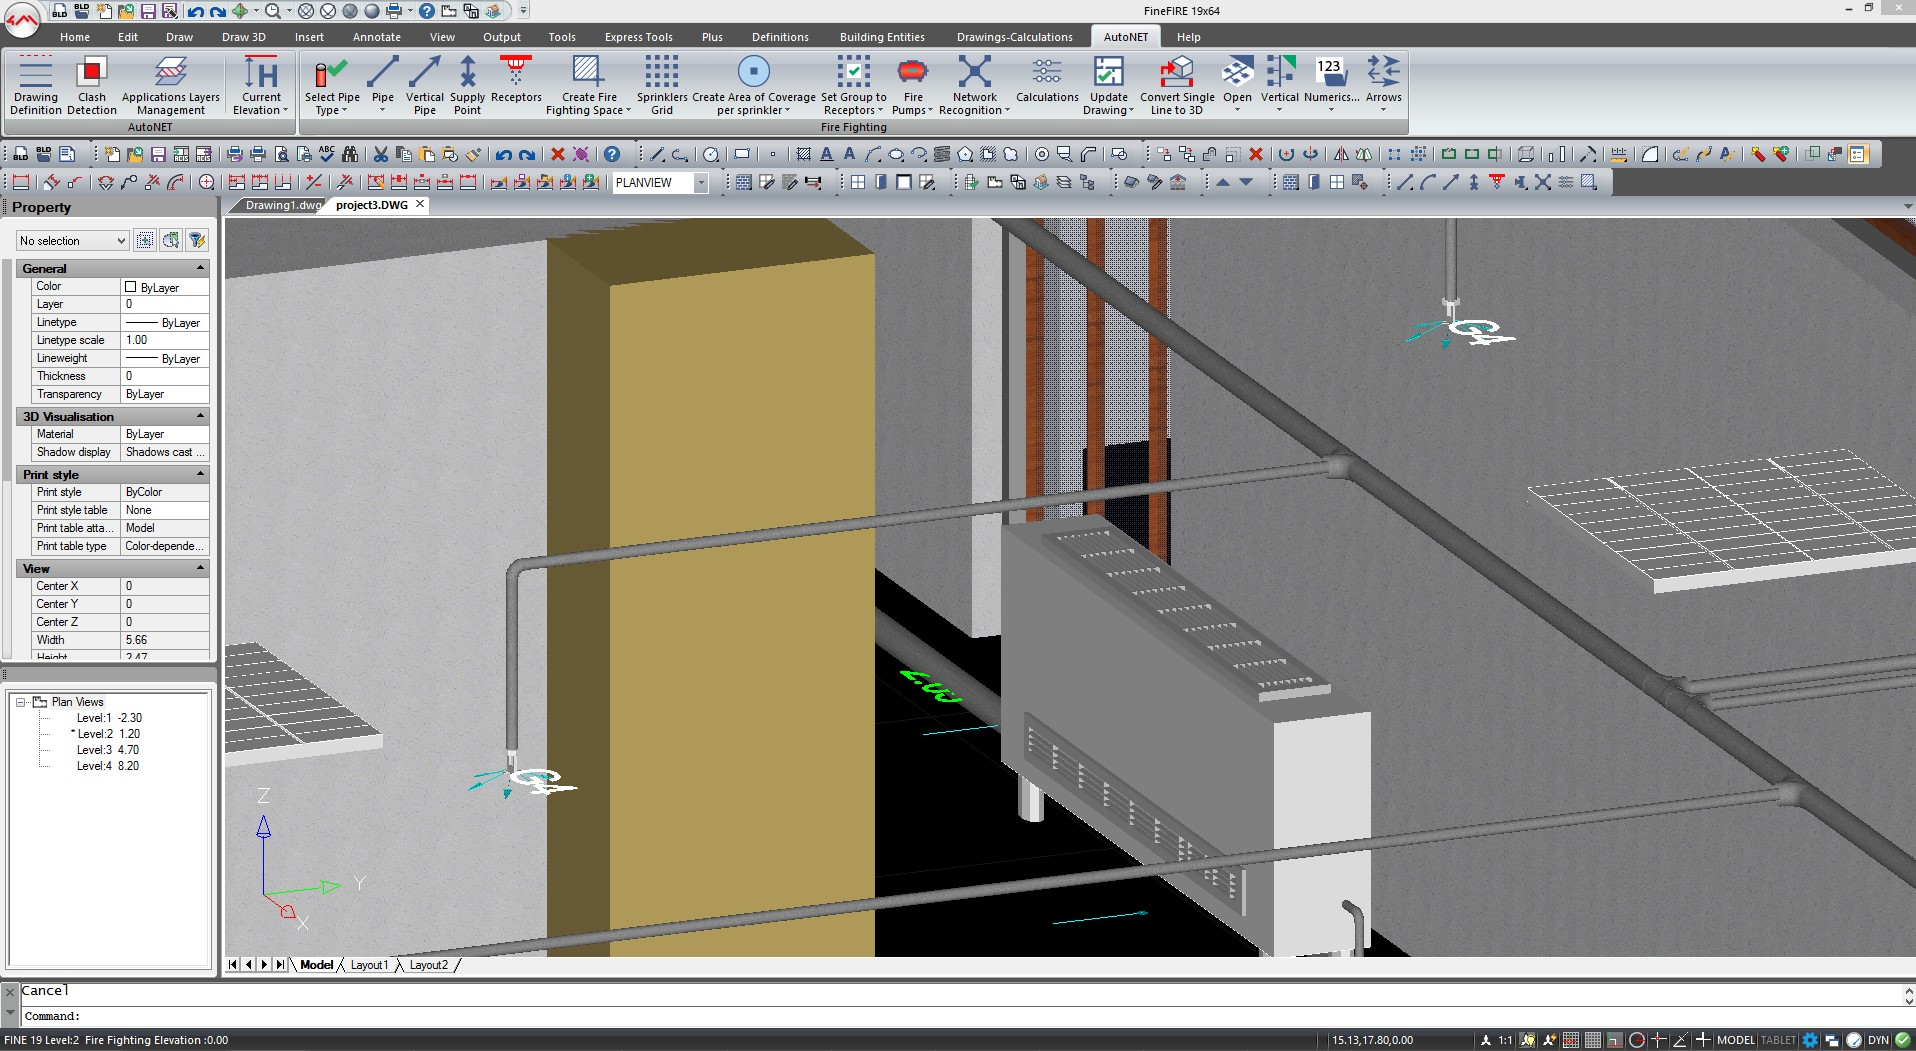
Task: Toggle MODEL mode in status bar
Action: click(1735, 1040)
